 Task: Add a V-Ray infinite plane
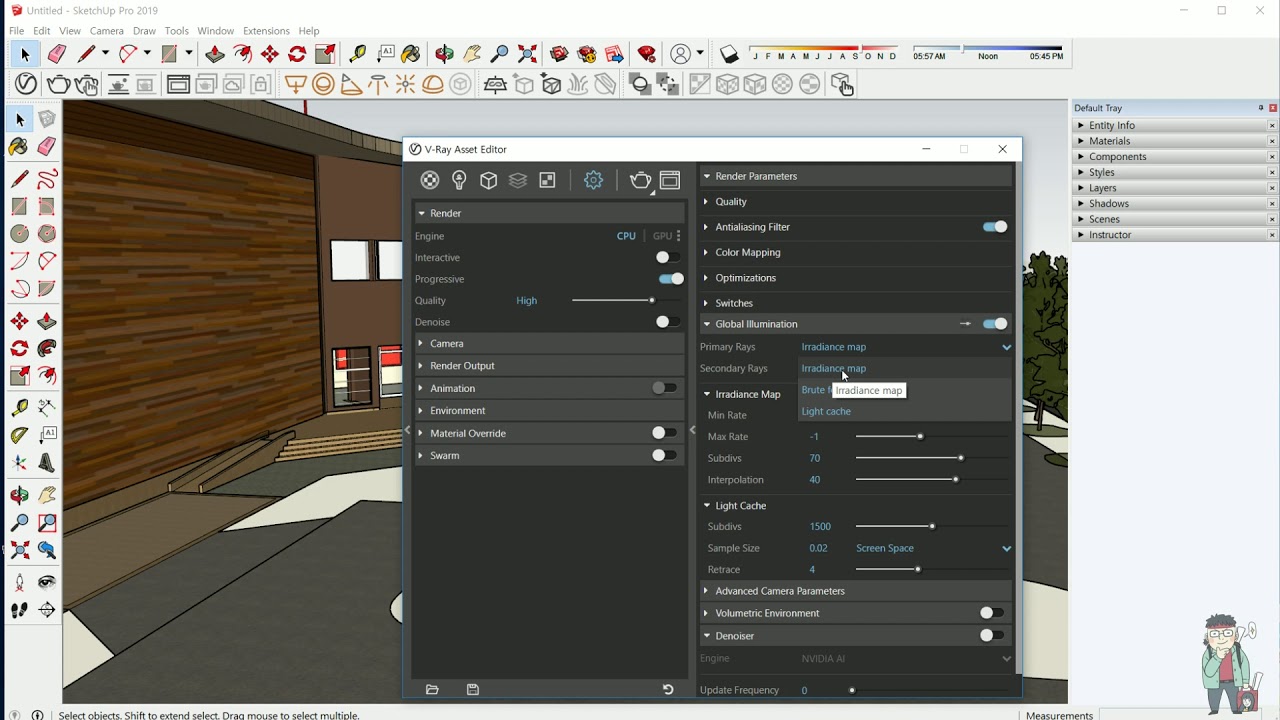[x=495, y=84]
